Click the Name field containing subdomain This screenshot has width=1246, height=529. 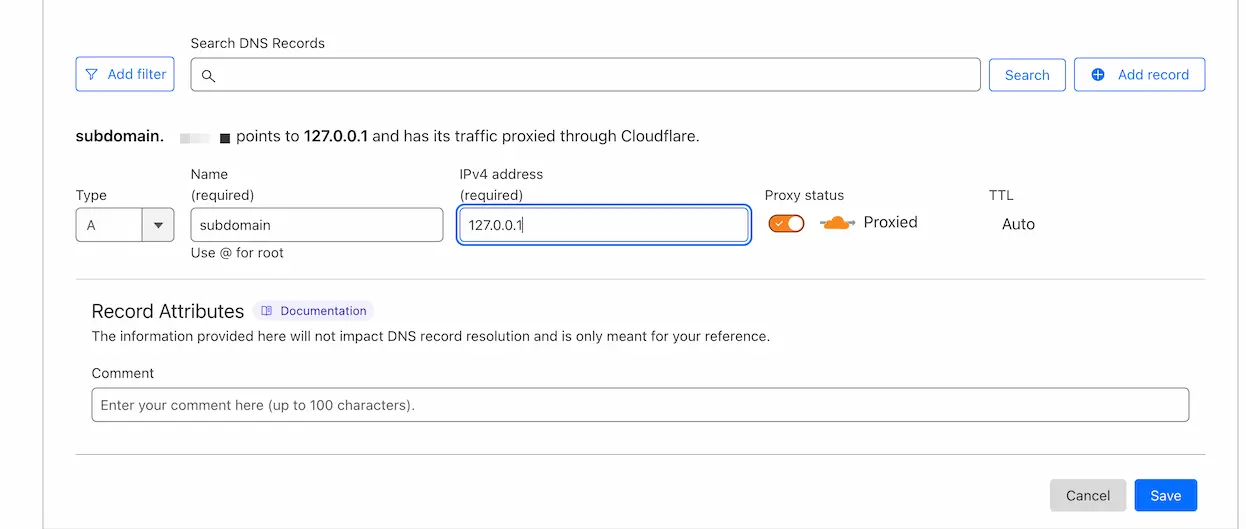[x=317, y=225]
